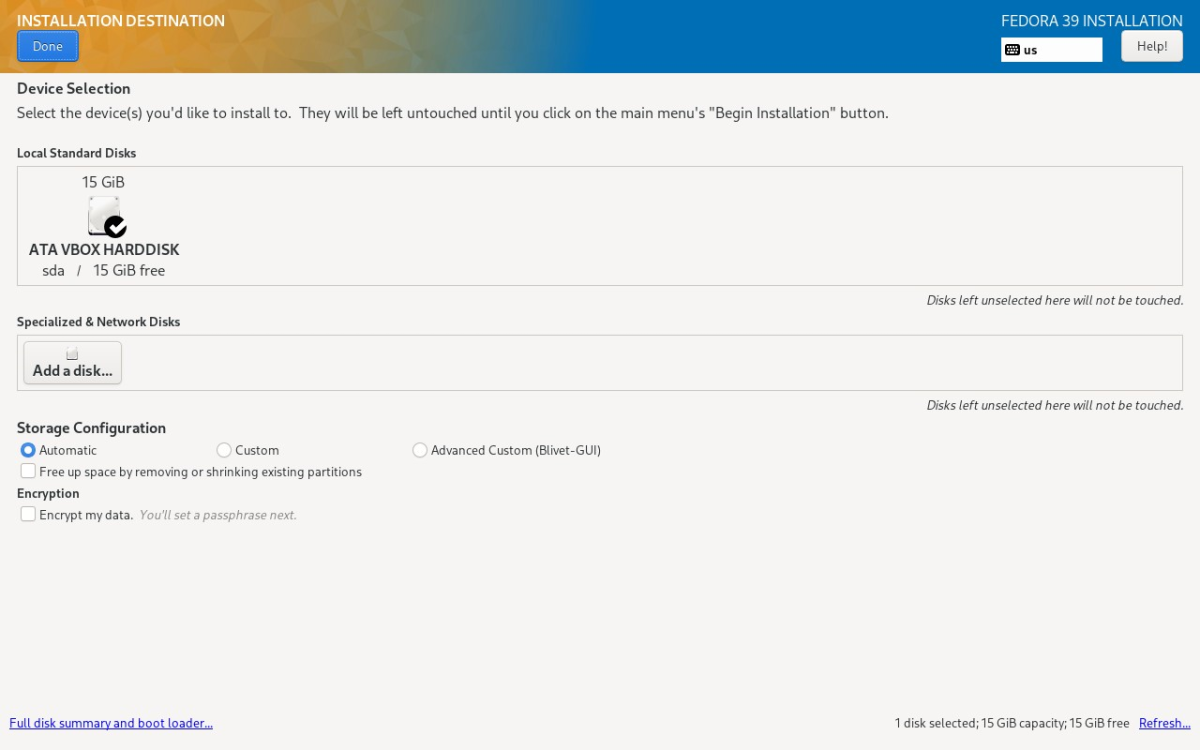Click the 'sda / 15 GiB free' text
The image size is (1200, 750).
point(104,271)
